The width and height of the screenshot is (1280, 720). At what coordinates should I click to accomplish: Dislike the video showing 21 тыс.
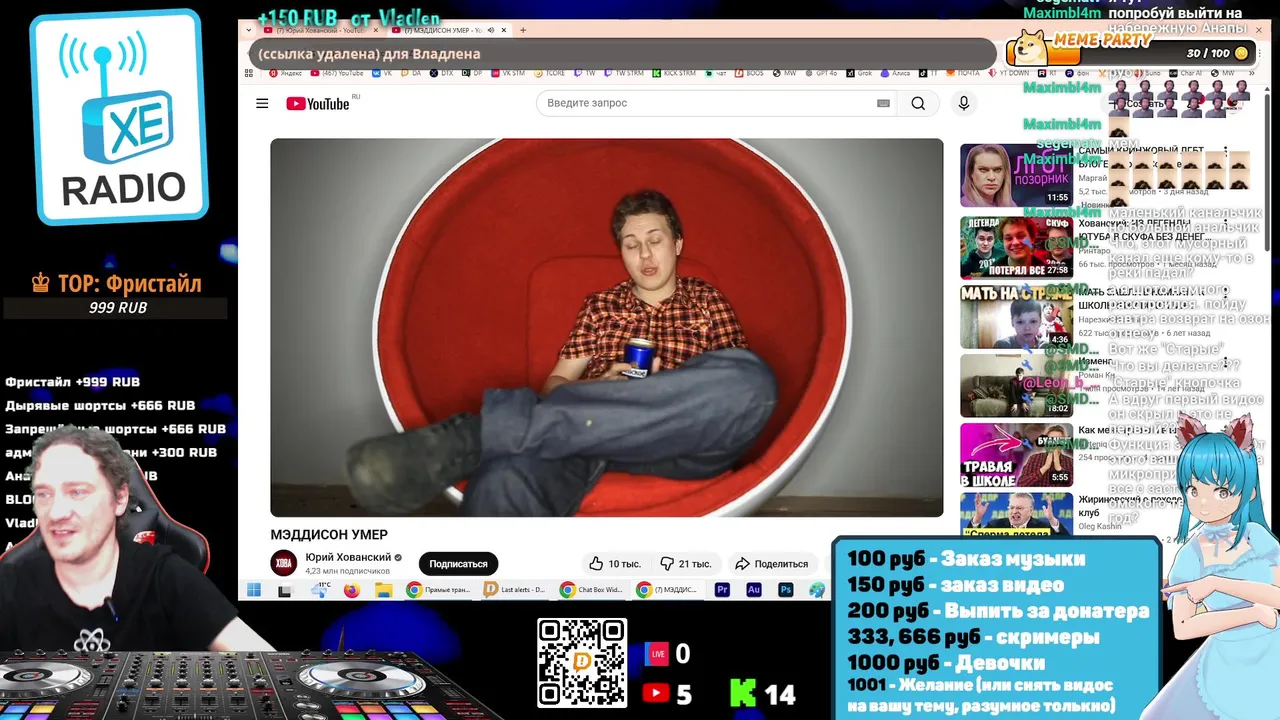click(685, 563)
